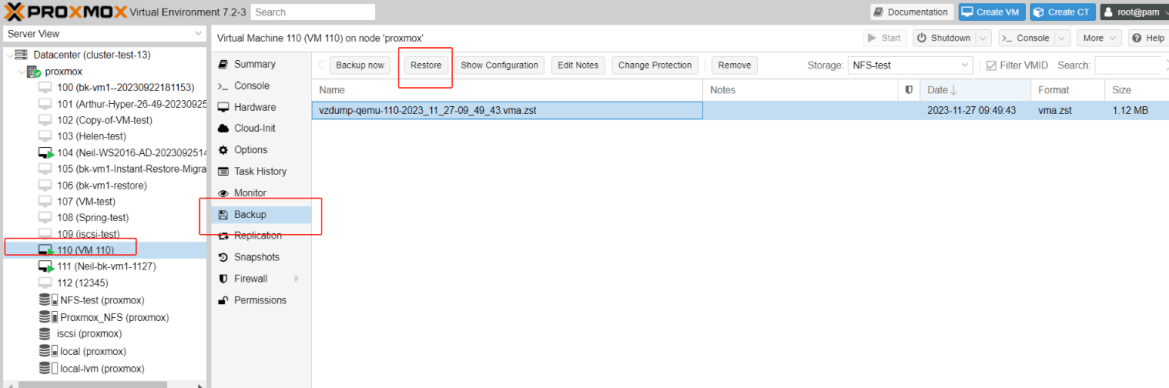Select vzdump-qemu-110 backup row
This screenshot has height=388, width=1169.
[740, 110]
